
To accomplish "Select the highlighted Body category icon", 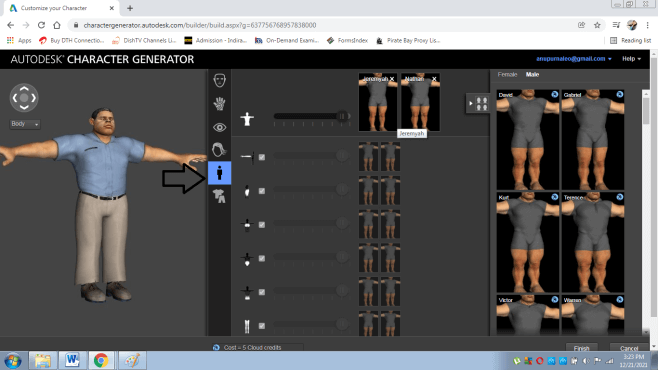I will tap(219, 173).
